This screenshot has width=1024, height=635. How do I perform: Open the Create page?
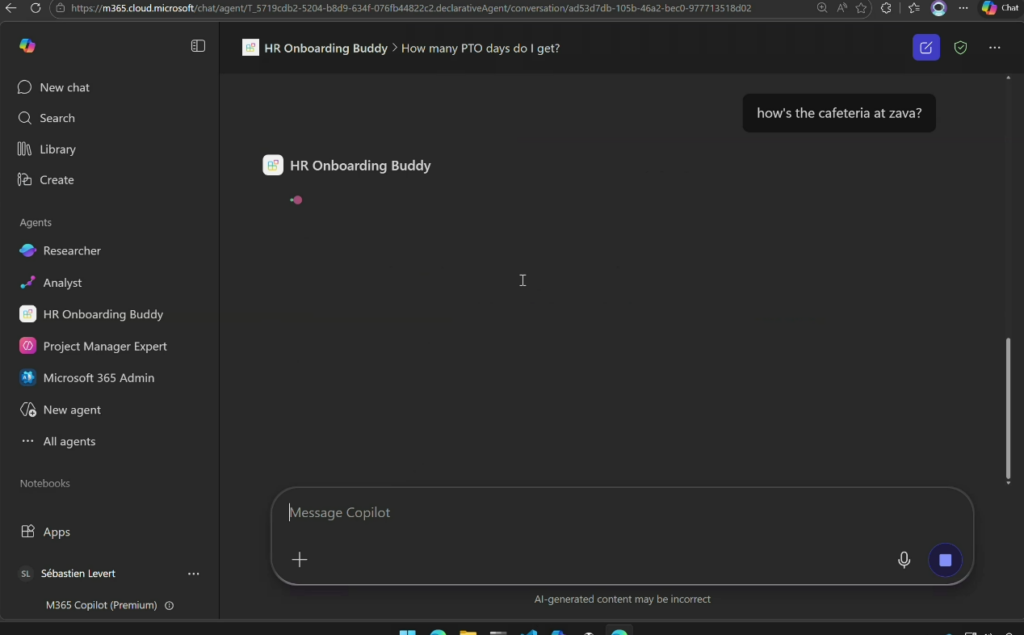pyautogui.click(x=46, y=180)
